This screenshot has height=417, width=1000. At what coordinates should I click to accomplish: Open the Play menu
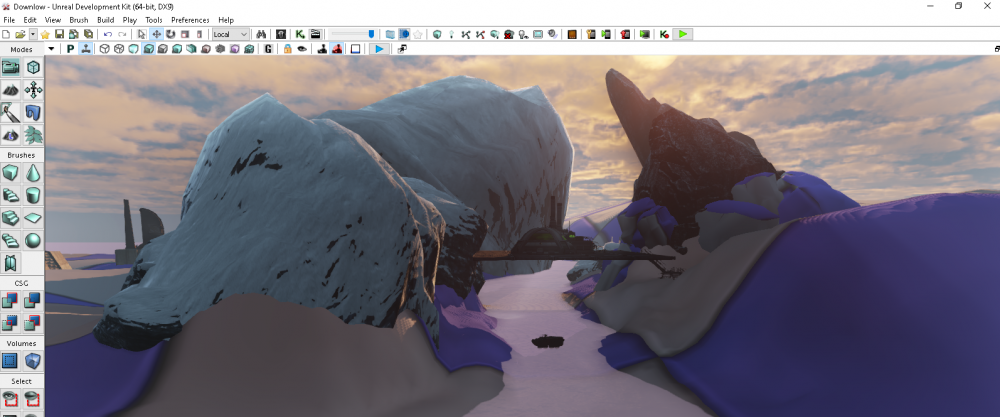pos(129,20)
